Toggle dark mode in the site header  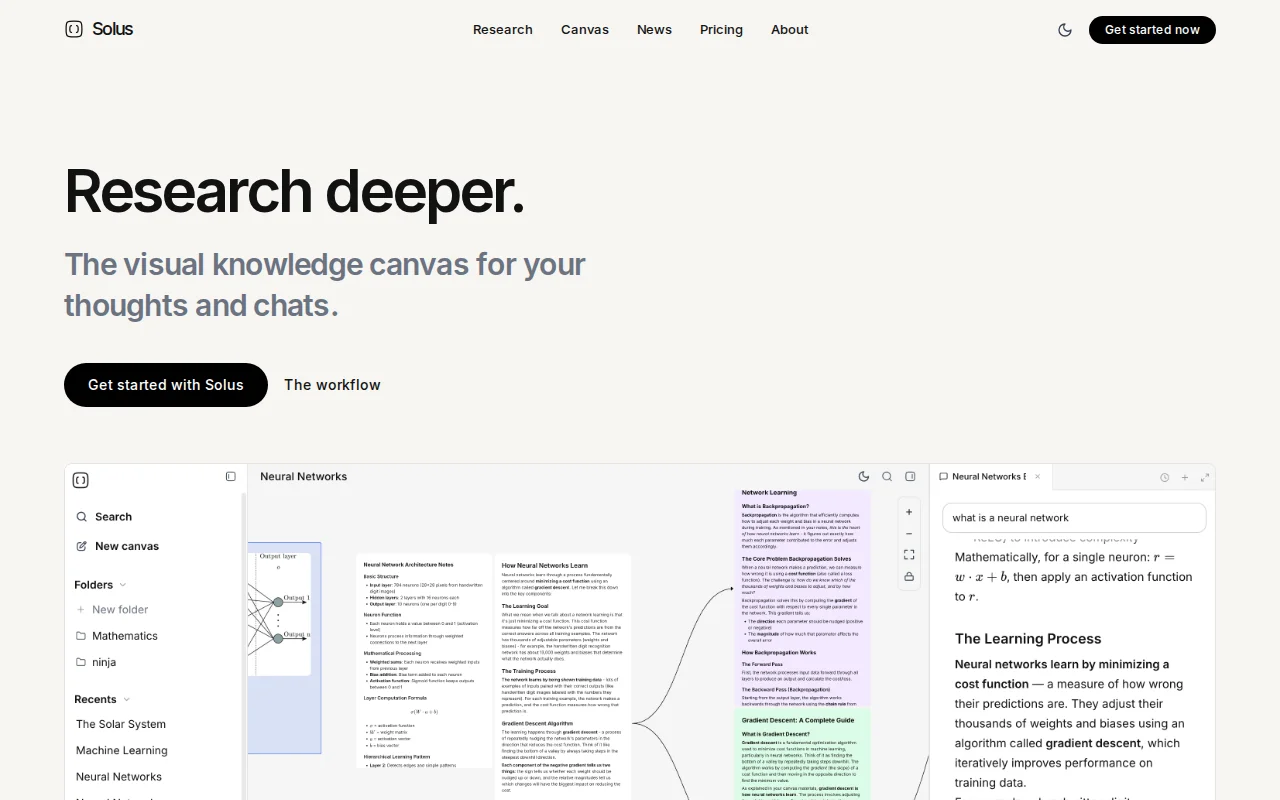tap(1065, 30)
